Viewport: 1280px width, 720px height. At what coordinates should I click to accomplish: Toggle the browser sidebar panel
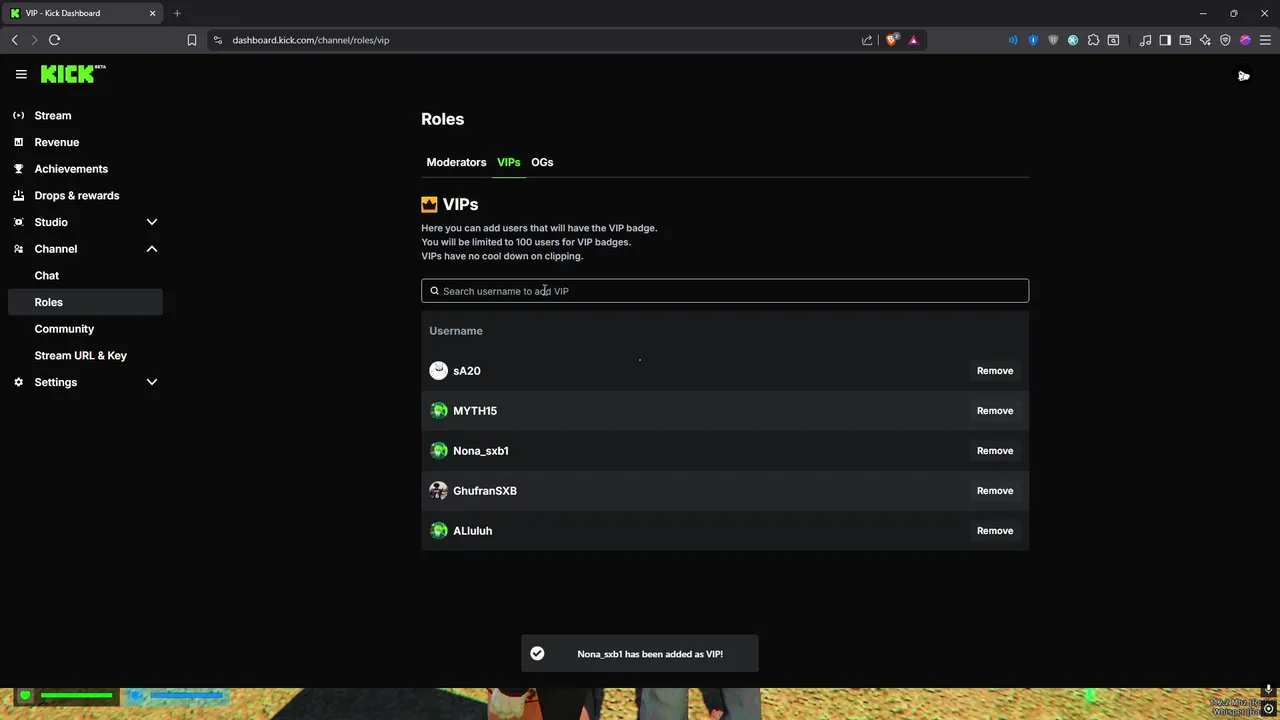point(1165,40)
